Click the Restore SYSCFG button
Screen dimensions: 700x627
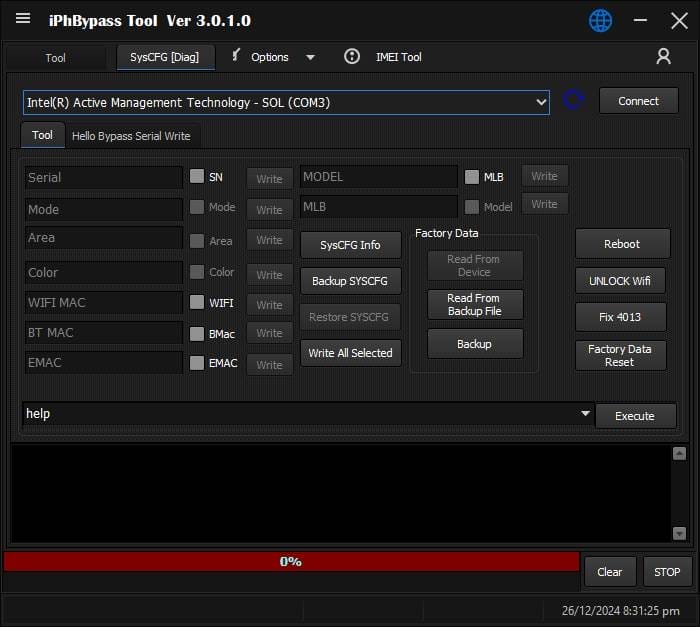[x=350, y=317]
